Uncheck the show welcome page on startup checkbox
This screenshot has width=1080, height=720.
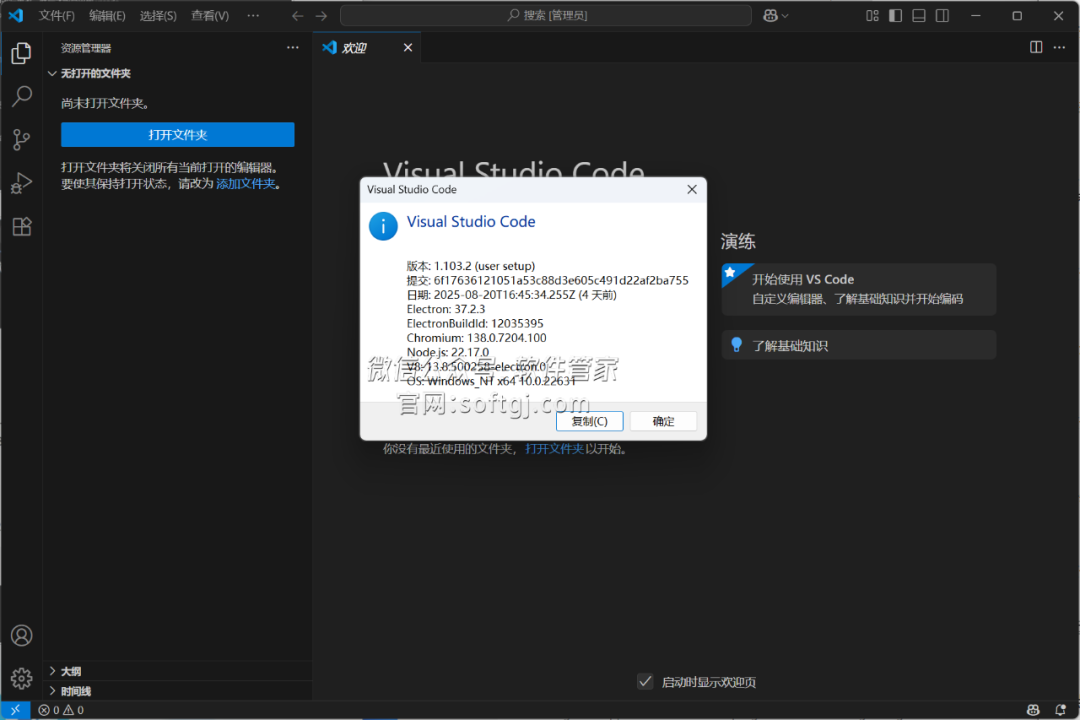tap(645, 681)
